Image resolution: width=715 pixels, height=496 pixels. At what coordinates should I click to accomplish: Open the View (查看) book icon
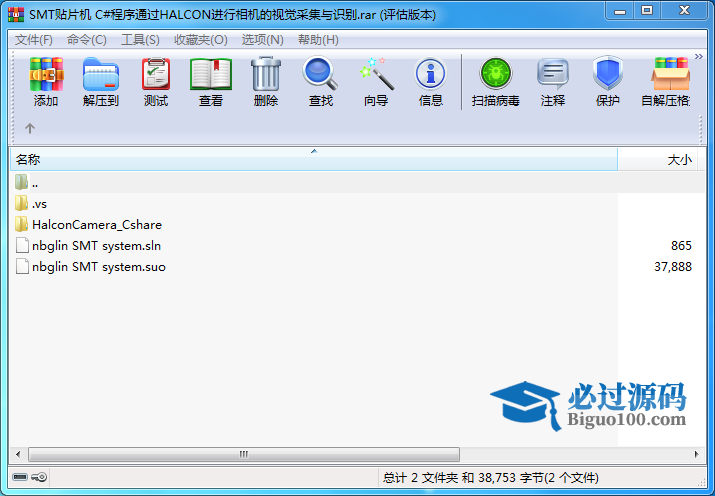211,74
